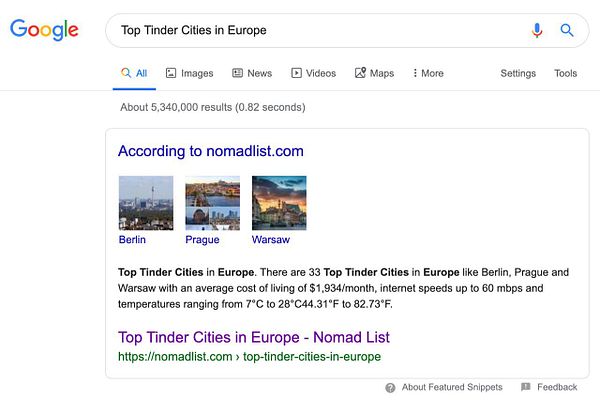Click the Warsaw text link
The height and width of the screenshot is (402, 600).
(x=271, y=239)
